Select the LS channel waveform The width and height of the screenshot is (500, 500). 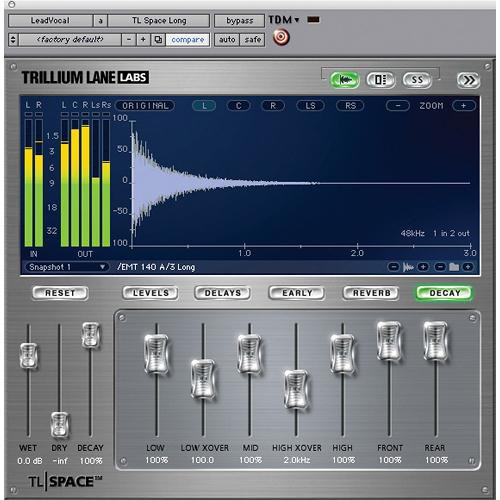point(310,106)
